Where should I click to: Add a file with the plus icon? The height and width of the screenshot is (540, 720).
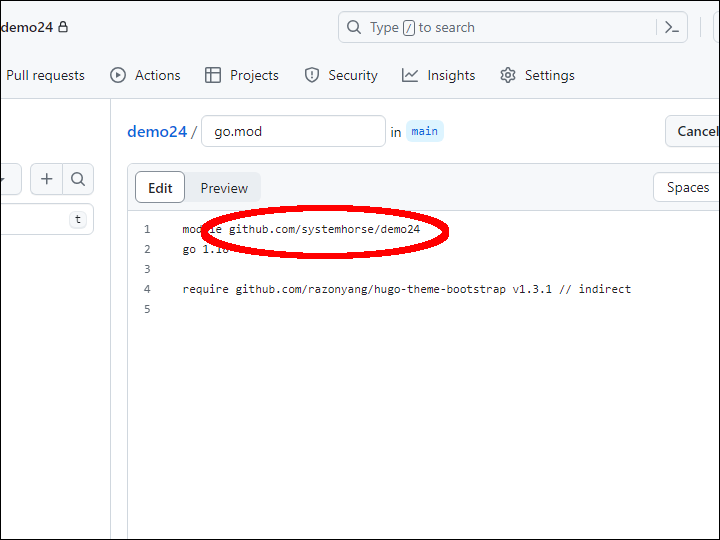tap(46, 179)
